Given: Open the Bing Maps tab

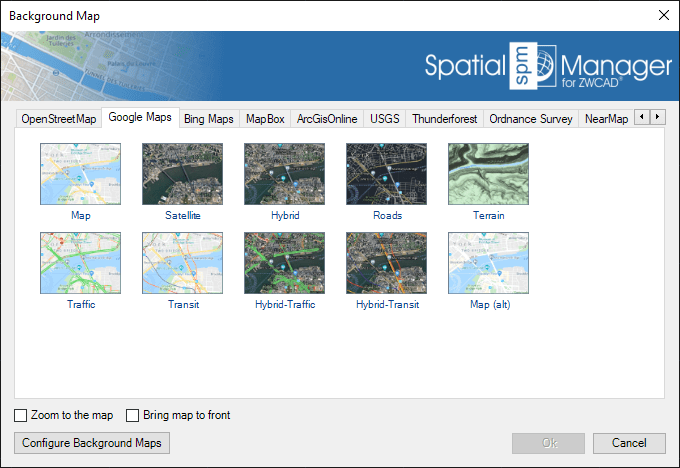Looking at the screenshot, I should (208, 119).
